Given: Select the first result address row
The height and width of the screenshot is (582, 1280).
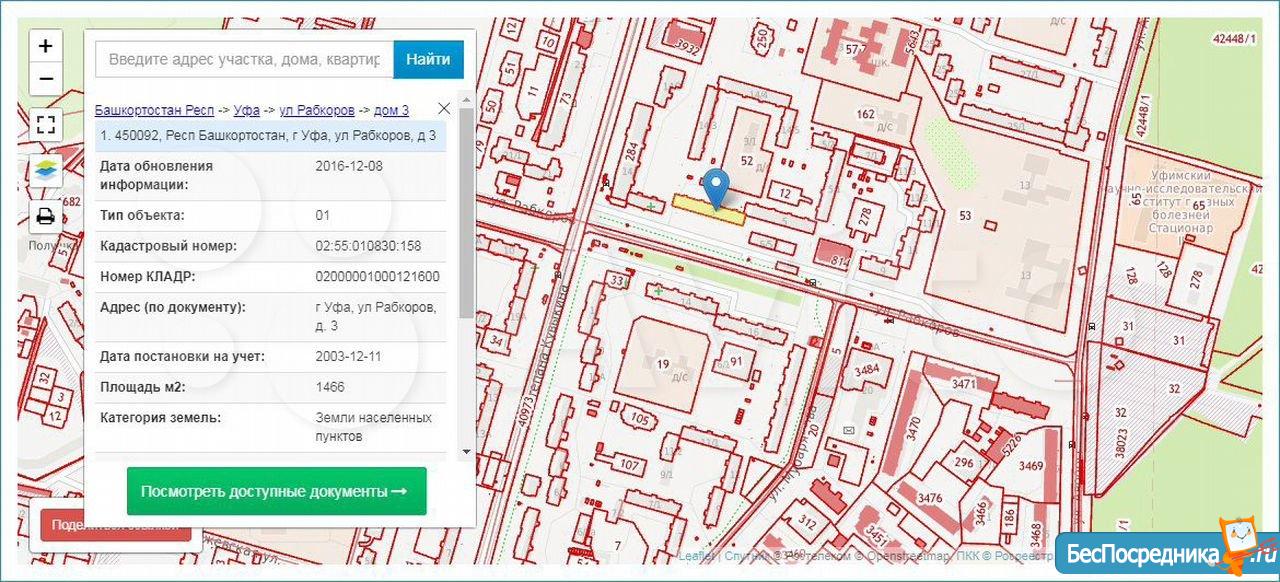Looking at the screenshot, I should pos(270,136).
